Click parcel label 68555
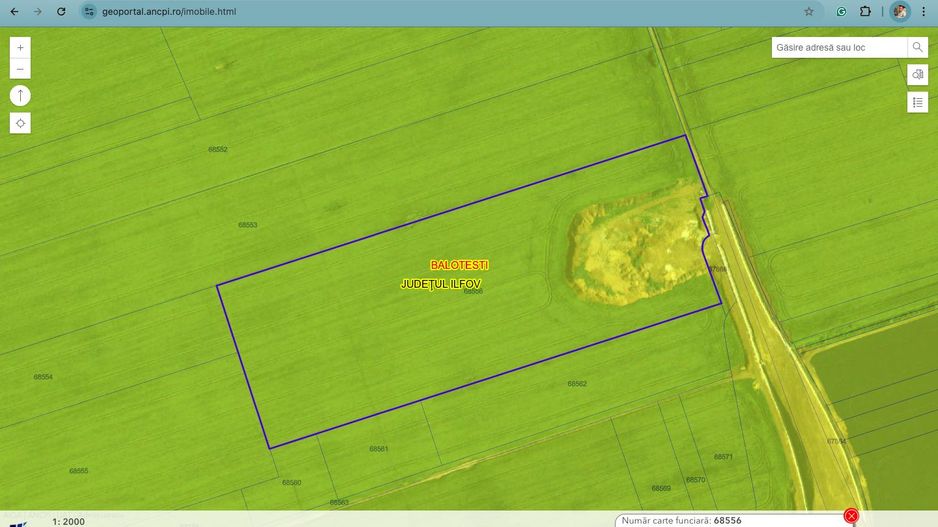 tap(78, 471)
